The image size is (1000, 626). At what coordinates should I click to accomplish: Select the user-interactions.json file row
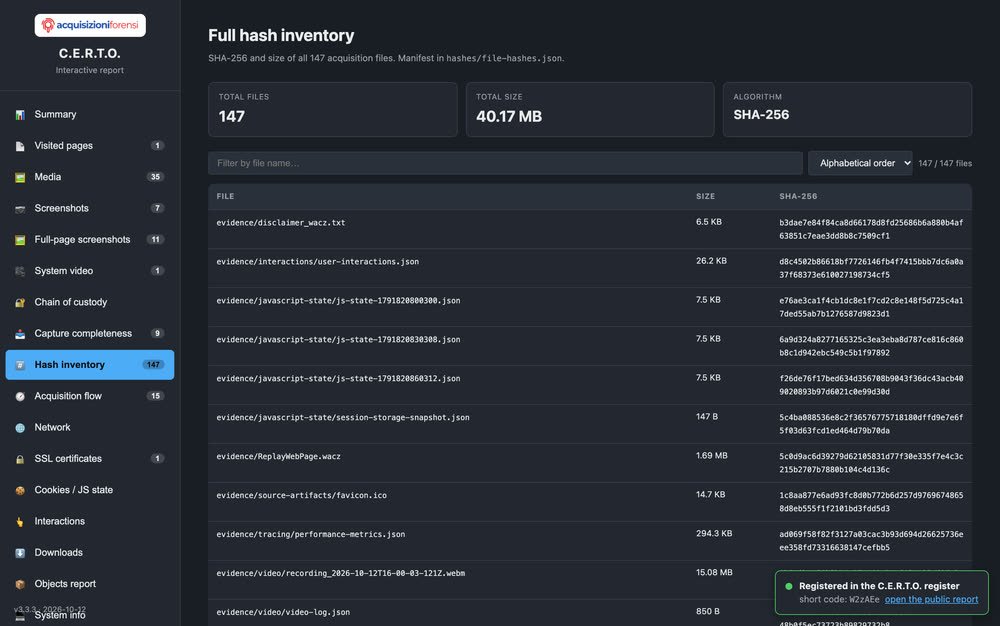tap(590, 268)
